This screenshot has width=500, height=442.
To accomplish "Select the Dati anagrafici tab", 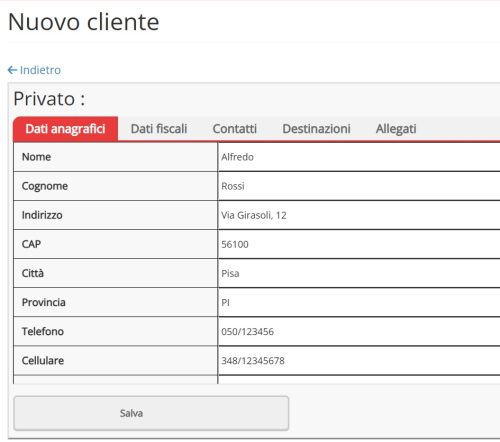I will tap(65, 129).
